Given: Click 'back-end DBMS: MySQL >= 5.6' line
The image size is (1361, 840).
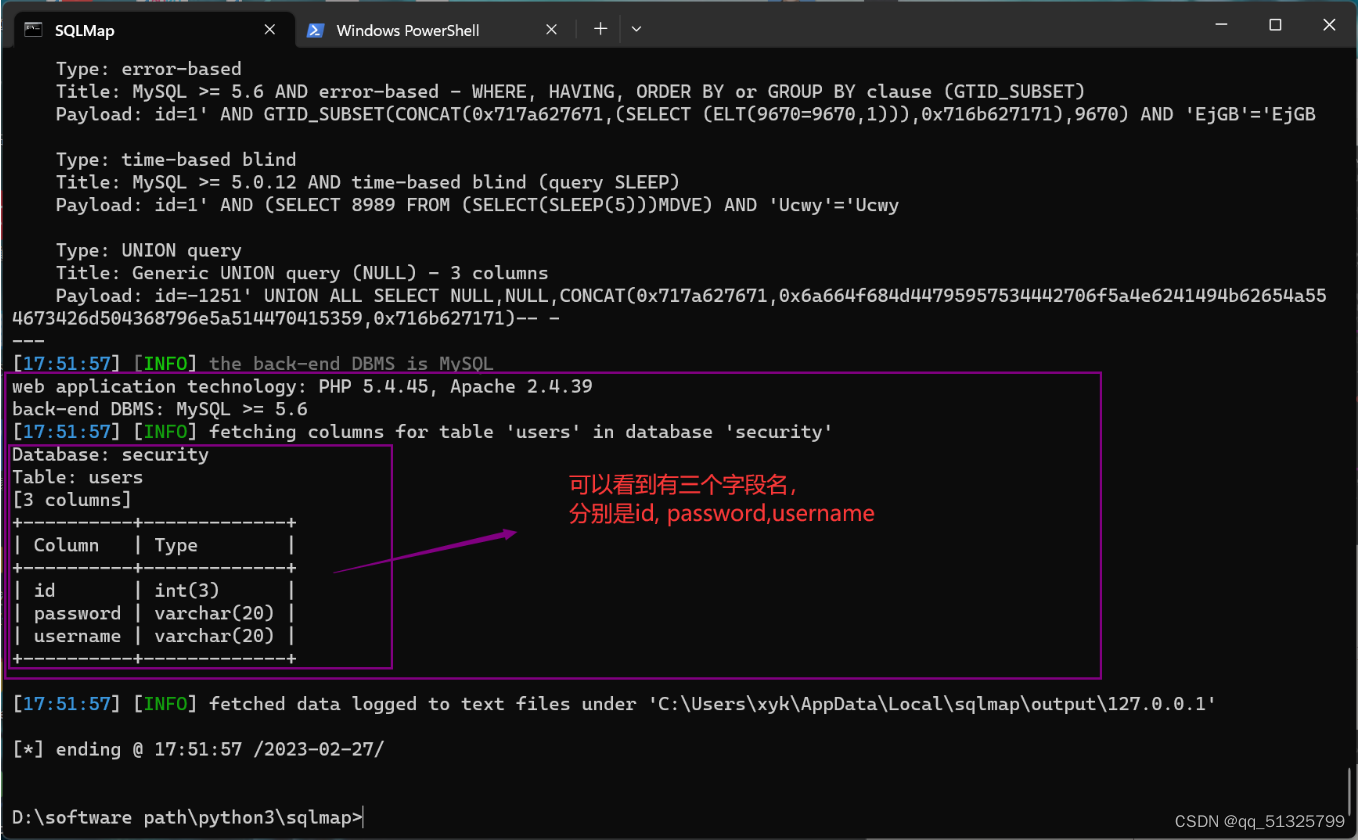Looking at the screenshot, I should 160,409.
